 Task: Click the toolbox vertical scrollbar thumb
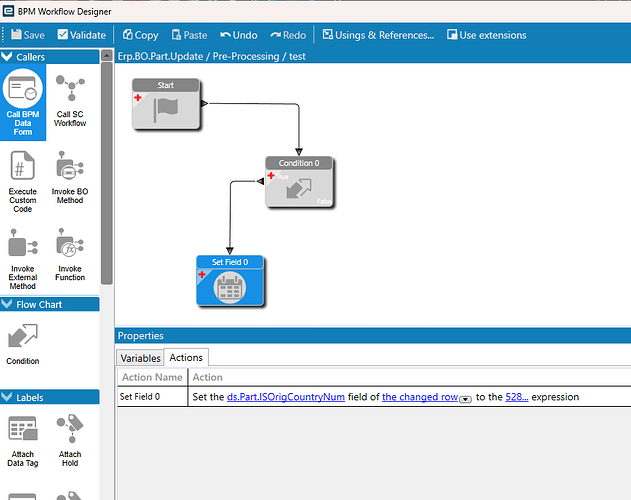pyautogui.click(x=107, y=173)
